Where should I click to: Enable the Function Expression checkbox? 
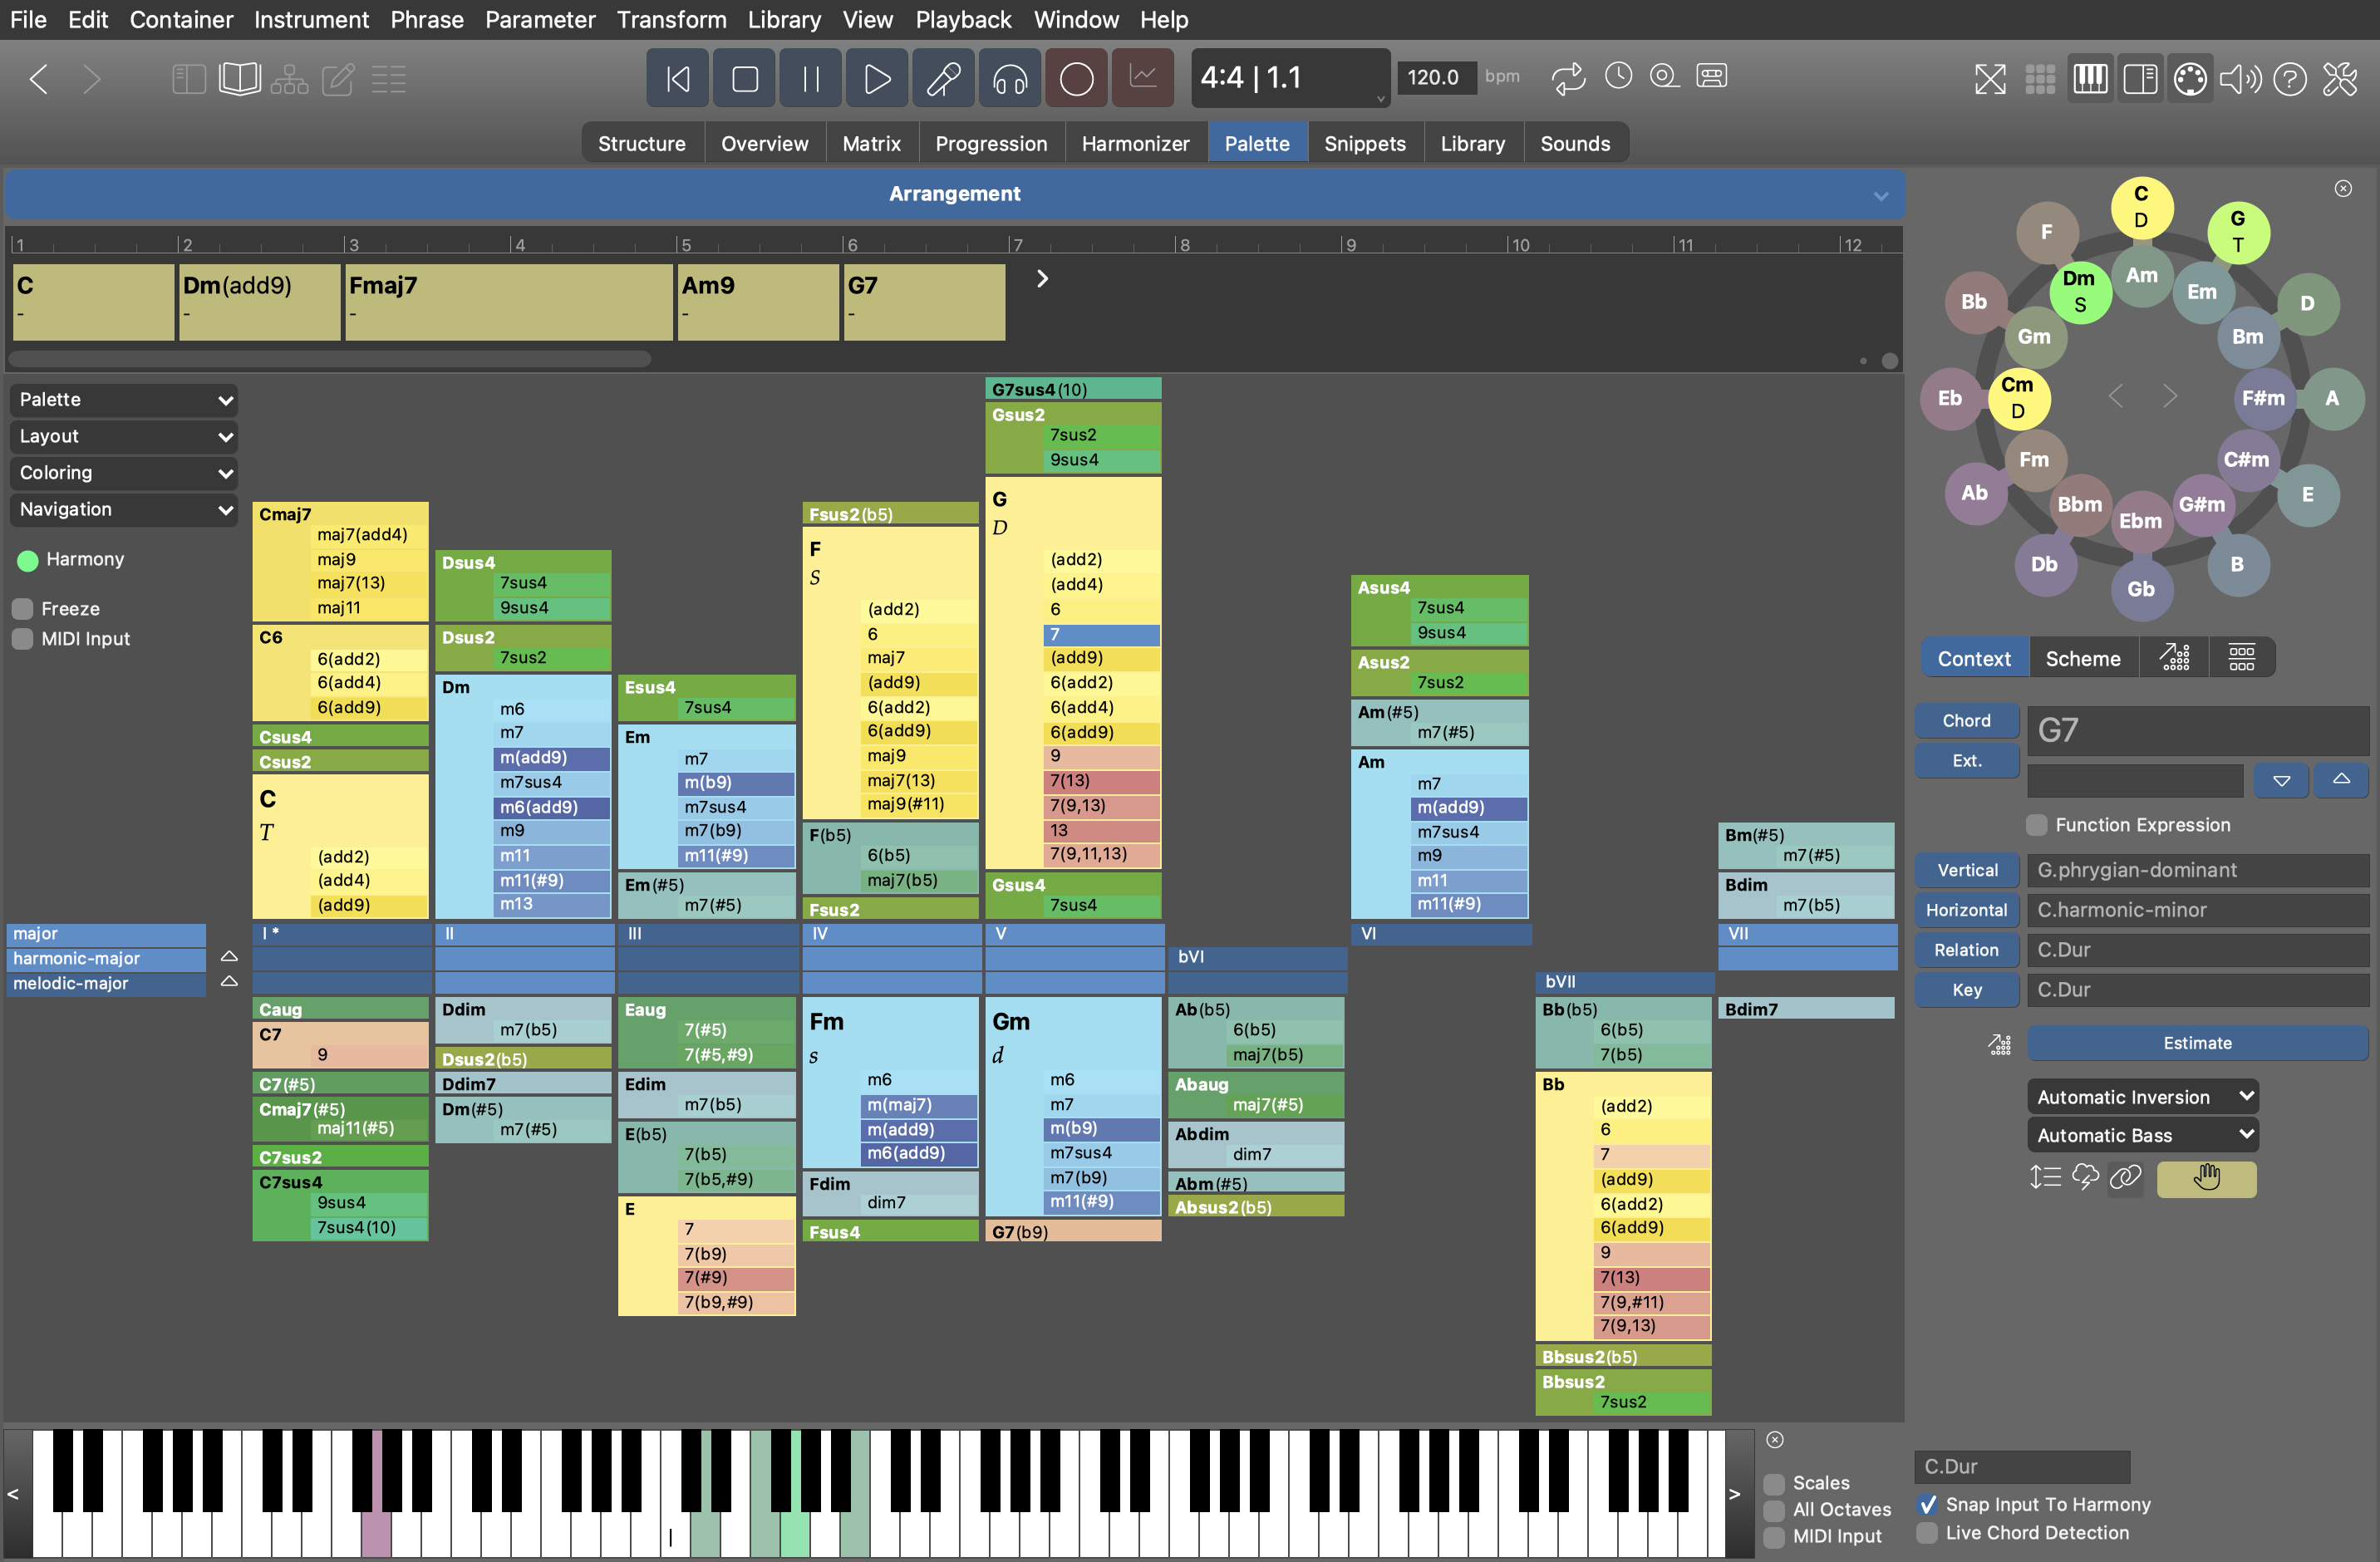pos(2036,825)
